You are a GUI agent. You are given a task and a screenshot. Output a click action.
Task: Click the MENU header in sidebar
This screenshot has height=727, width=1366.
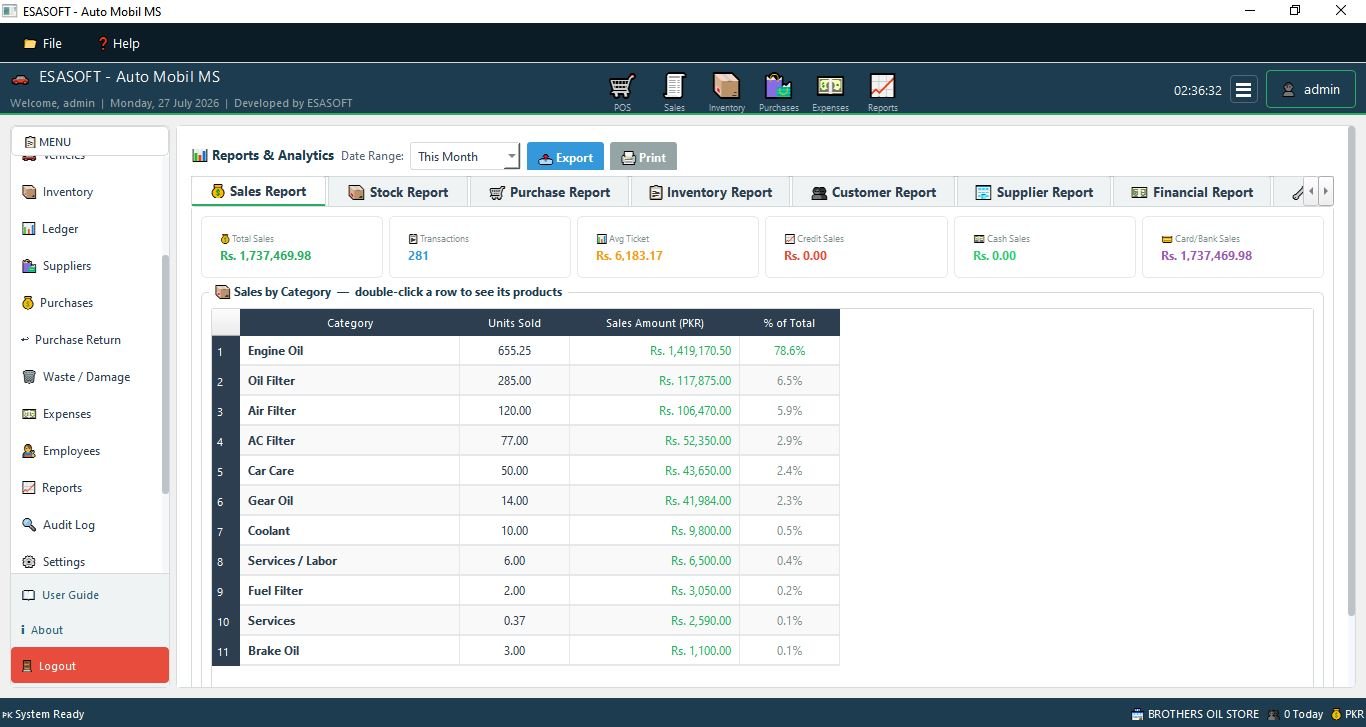[x=90, y=142]
